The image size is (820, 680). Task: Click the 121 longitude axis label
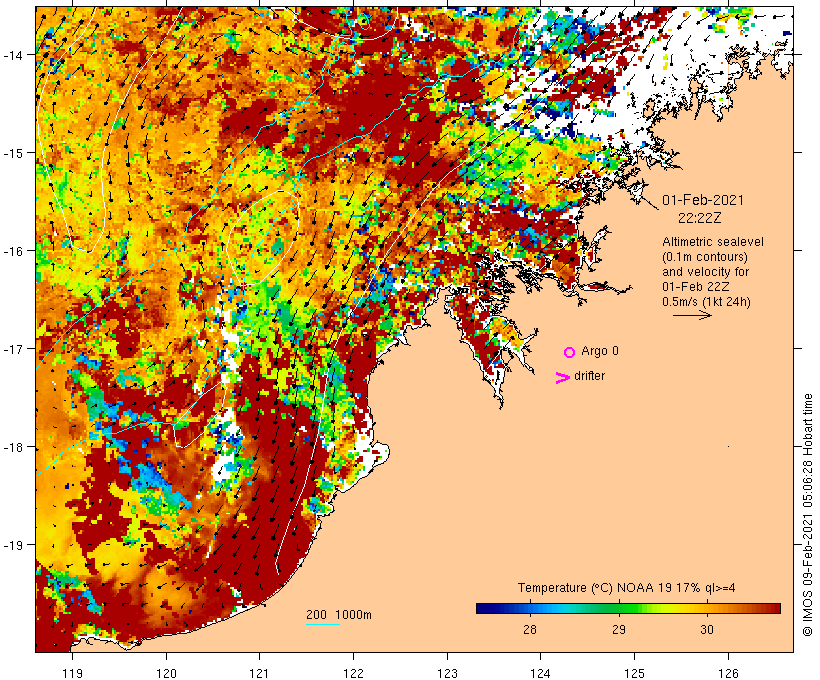coord(260,673)
